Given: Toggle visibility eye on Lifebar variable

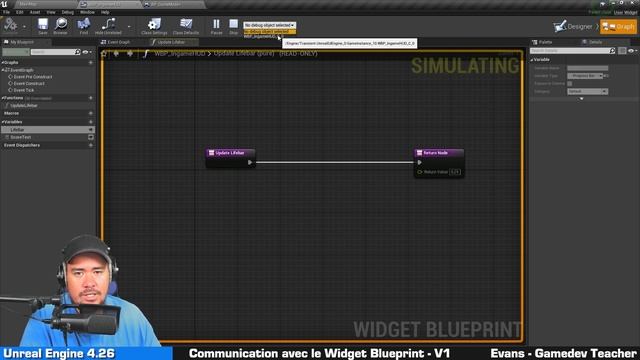Looking at the screenshot, I should click(x=91, y=129).
